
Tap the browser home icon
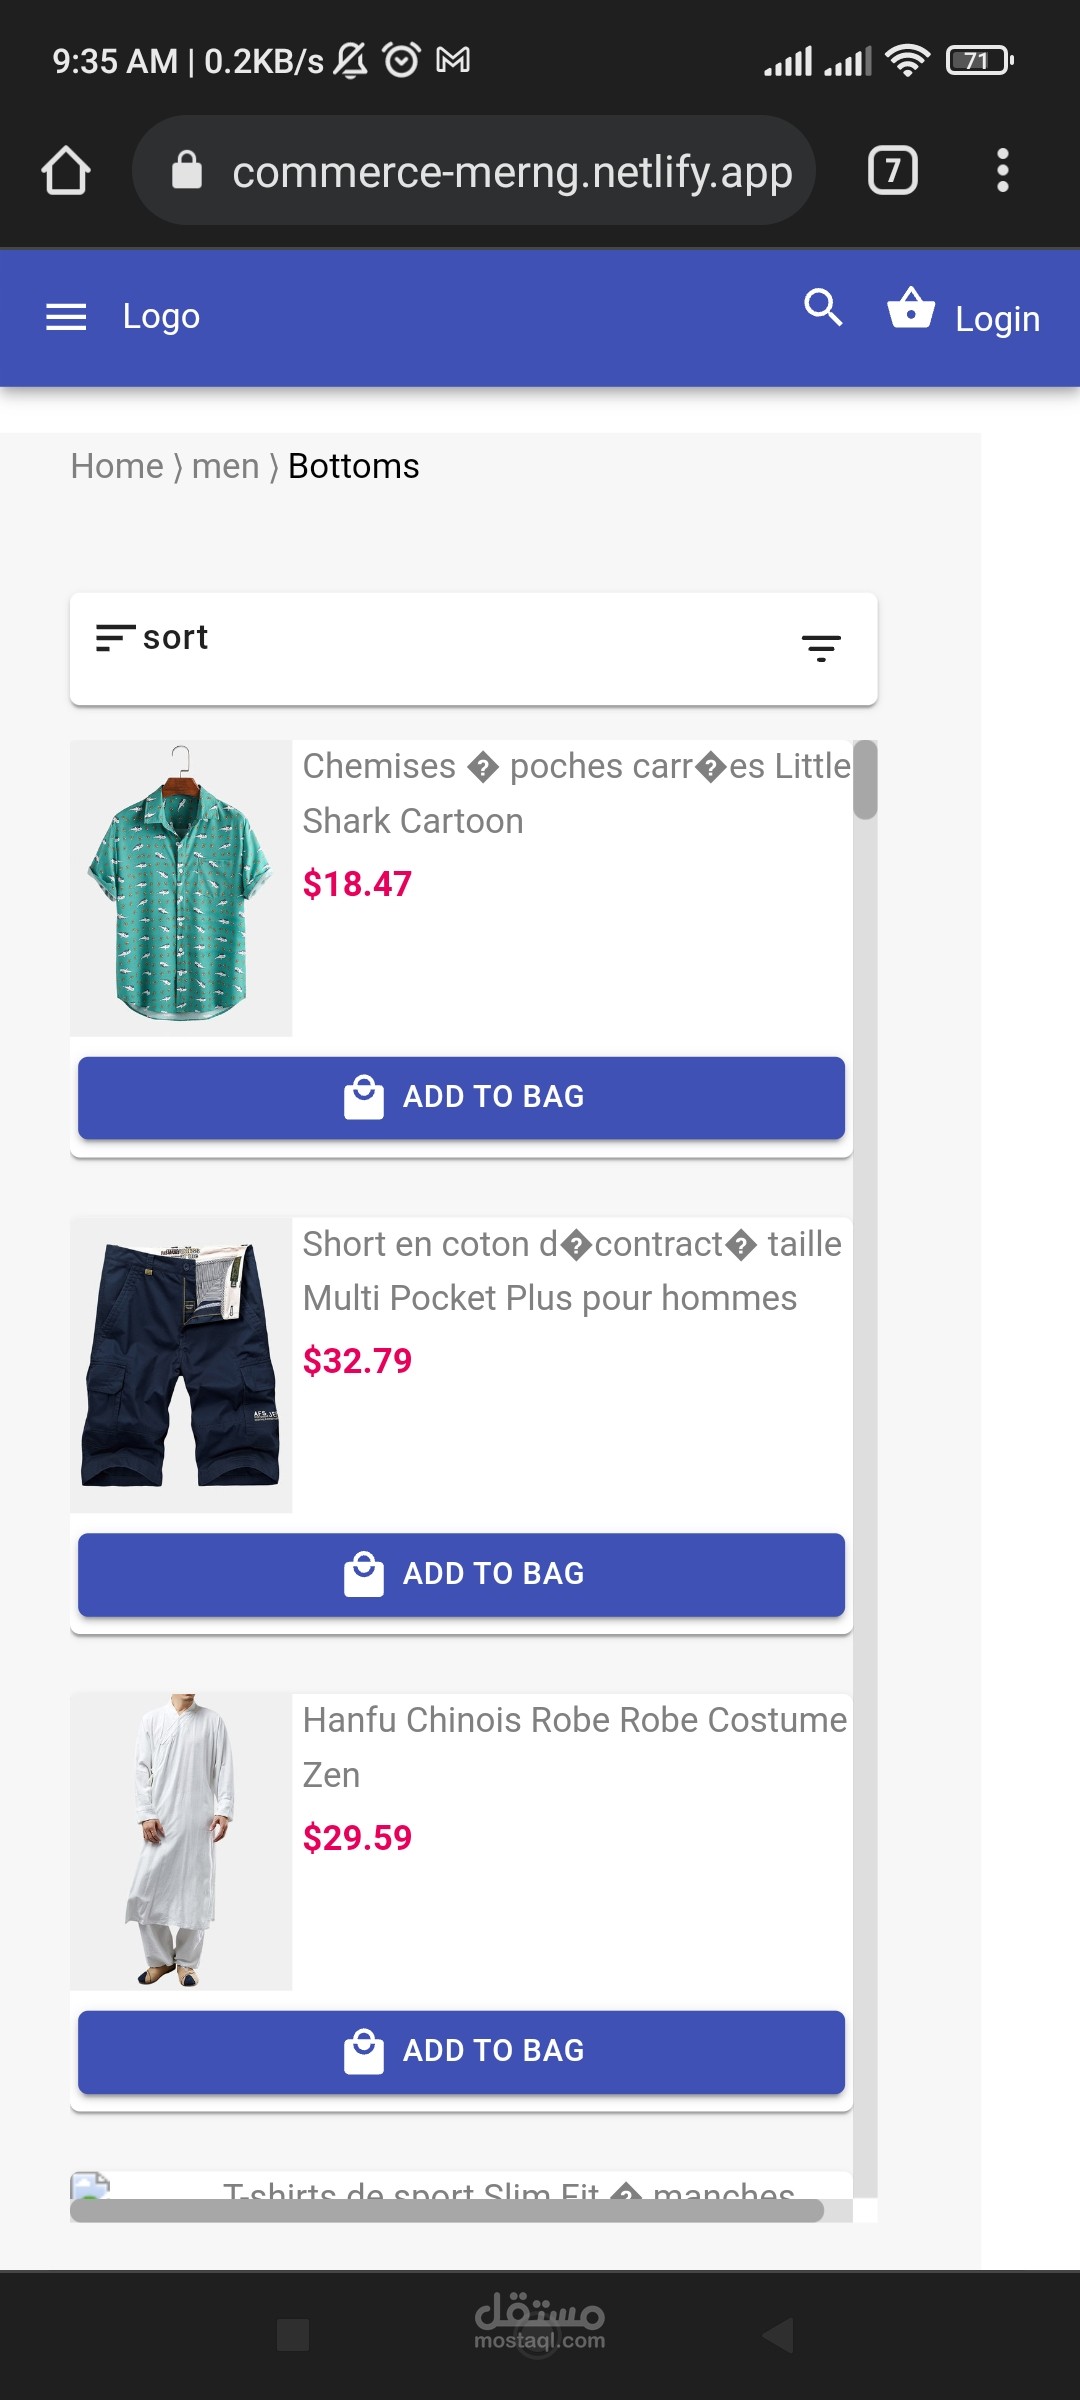tap(66, 171)
